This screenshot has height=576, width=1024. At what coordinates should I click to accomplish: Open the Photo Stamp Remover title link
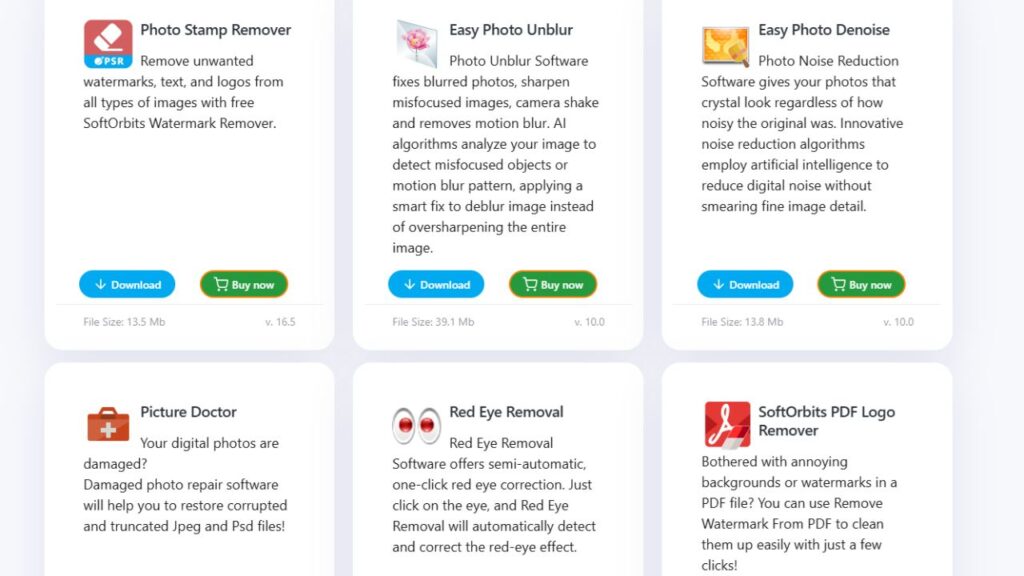coord(216,30)
